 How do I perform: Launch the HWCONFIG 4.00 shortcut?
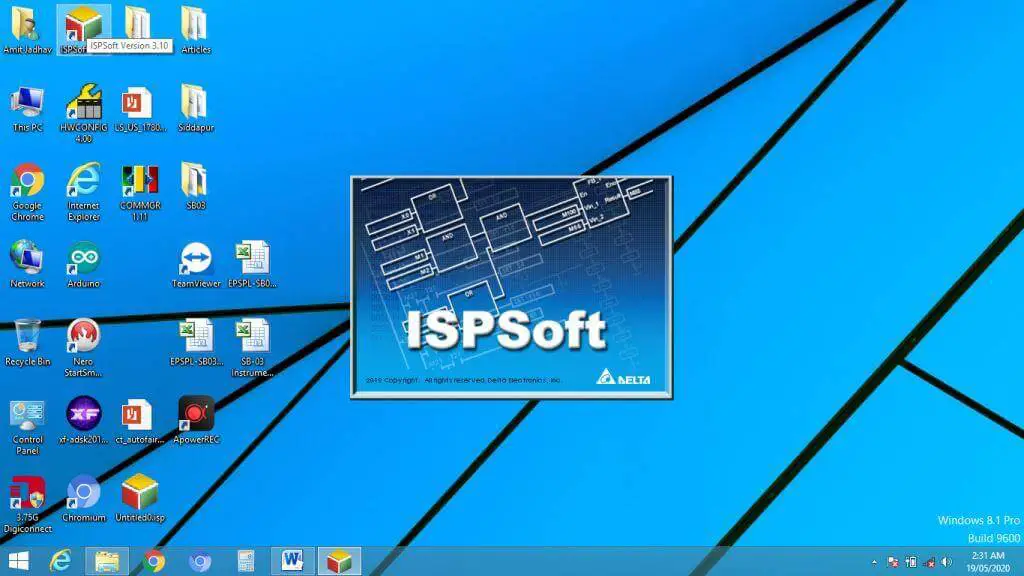(x=83, y=113)
